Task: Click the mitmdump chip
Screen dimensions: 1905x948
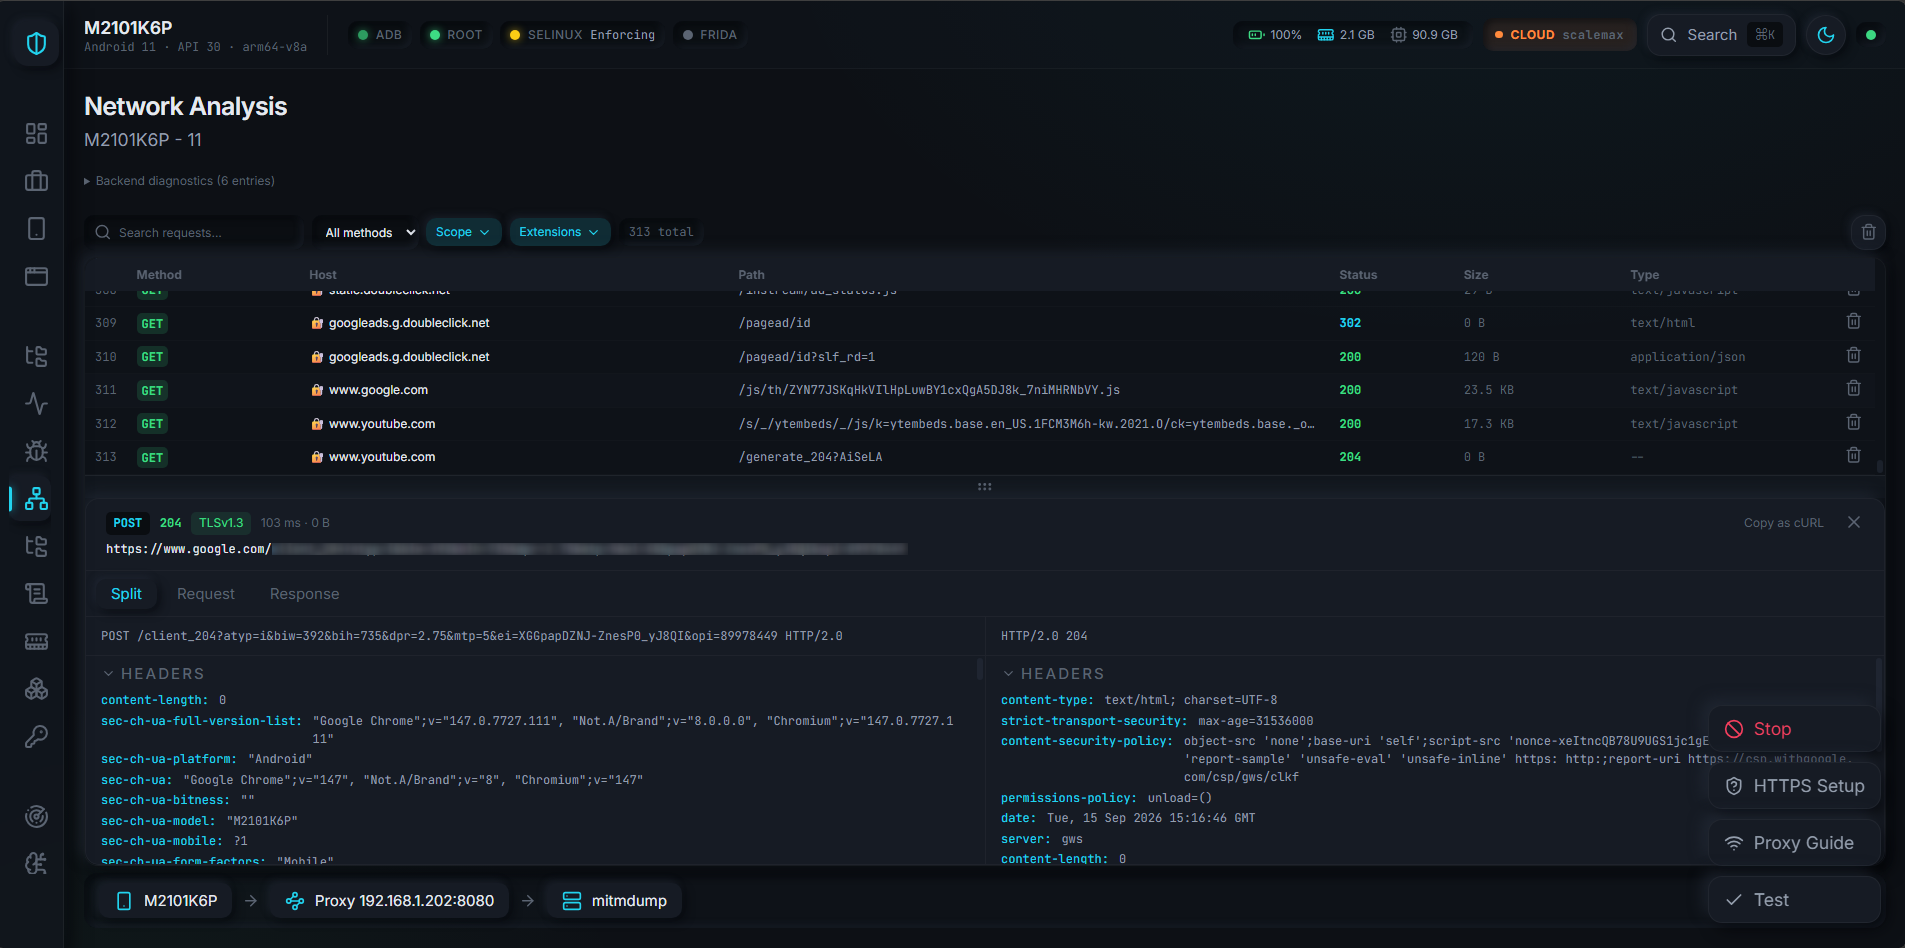Action: pyautogui.click(x=614, y=901)
